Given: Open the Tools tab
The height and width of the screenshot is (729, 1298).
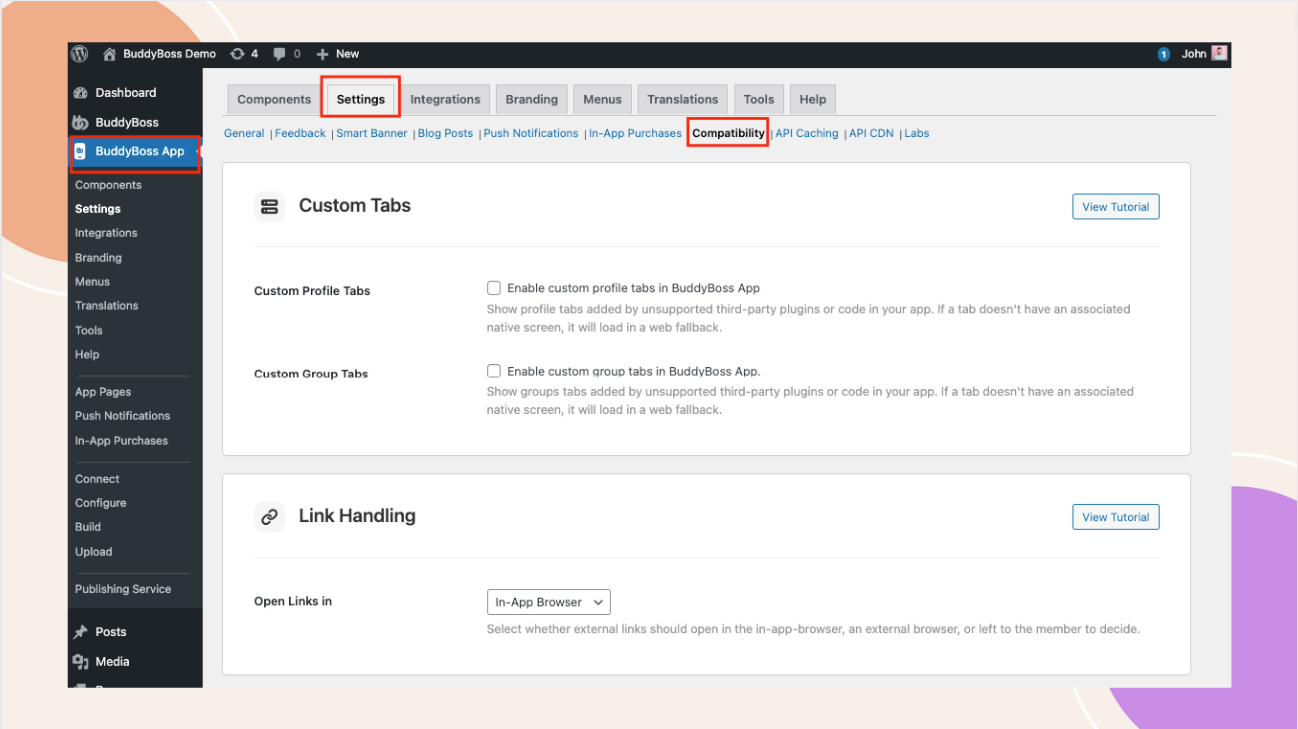Looking at the screenshot, I should coord(759,99).
